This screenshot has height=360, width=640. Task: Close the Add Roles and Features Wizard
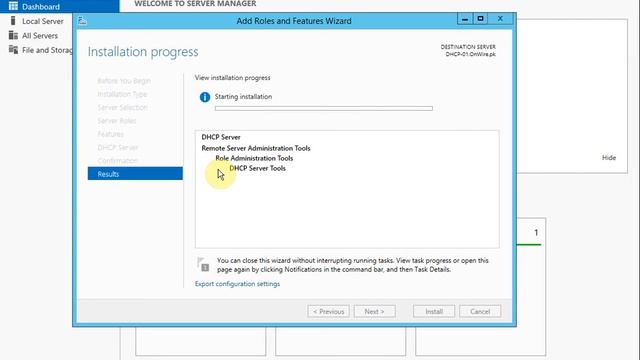500,19
